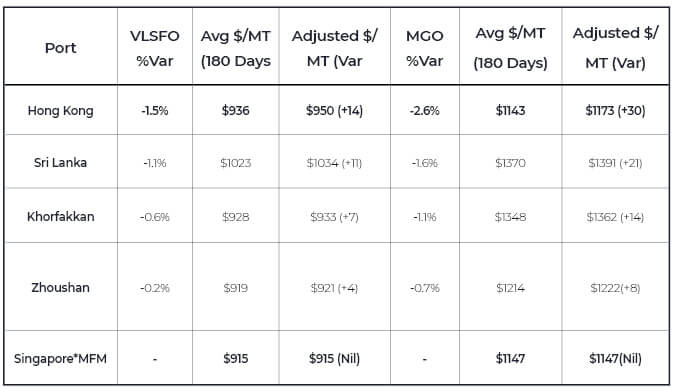Click the Sri Lanka row label

click(61, 162)
